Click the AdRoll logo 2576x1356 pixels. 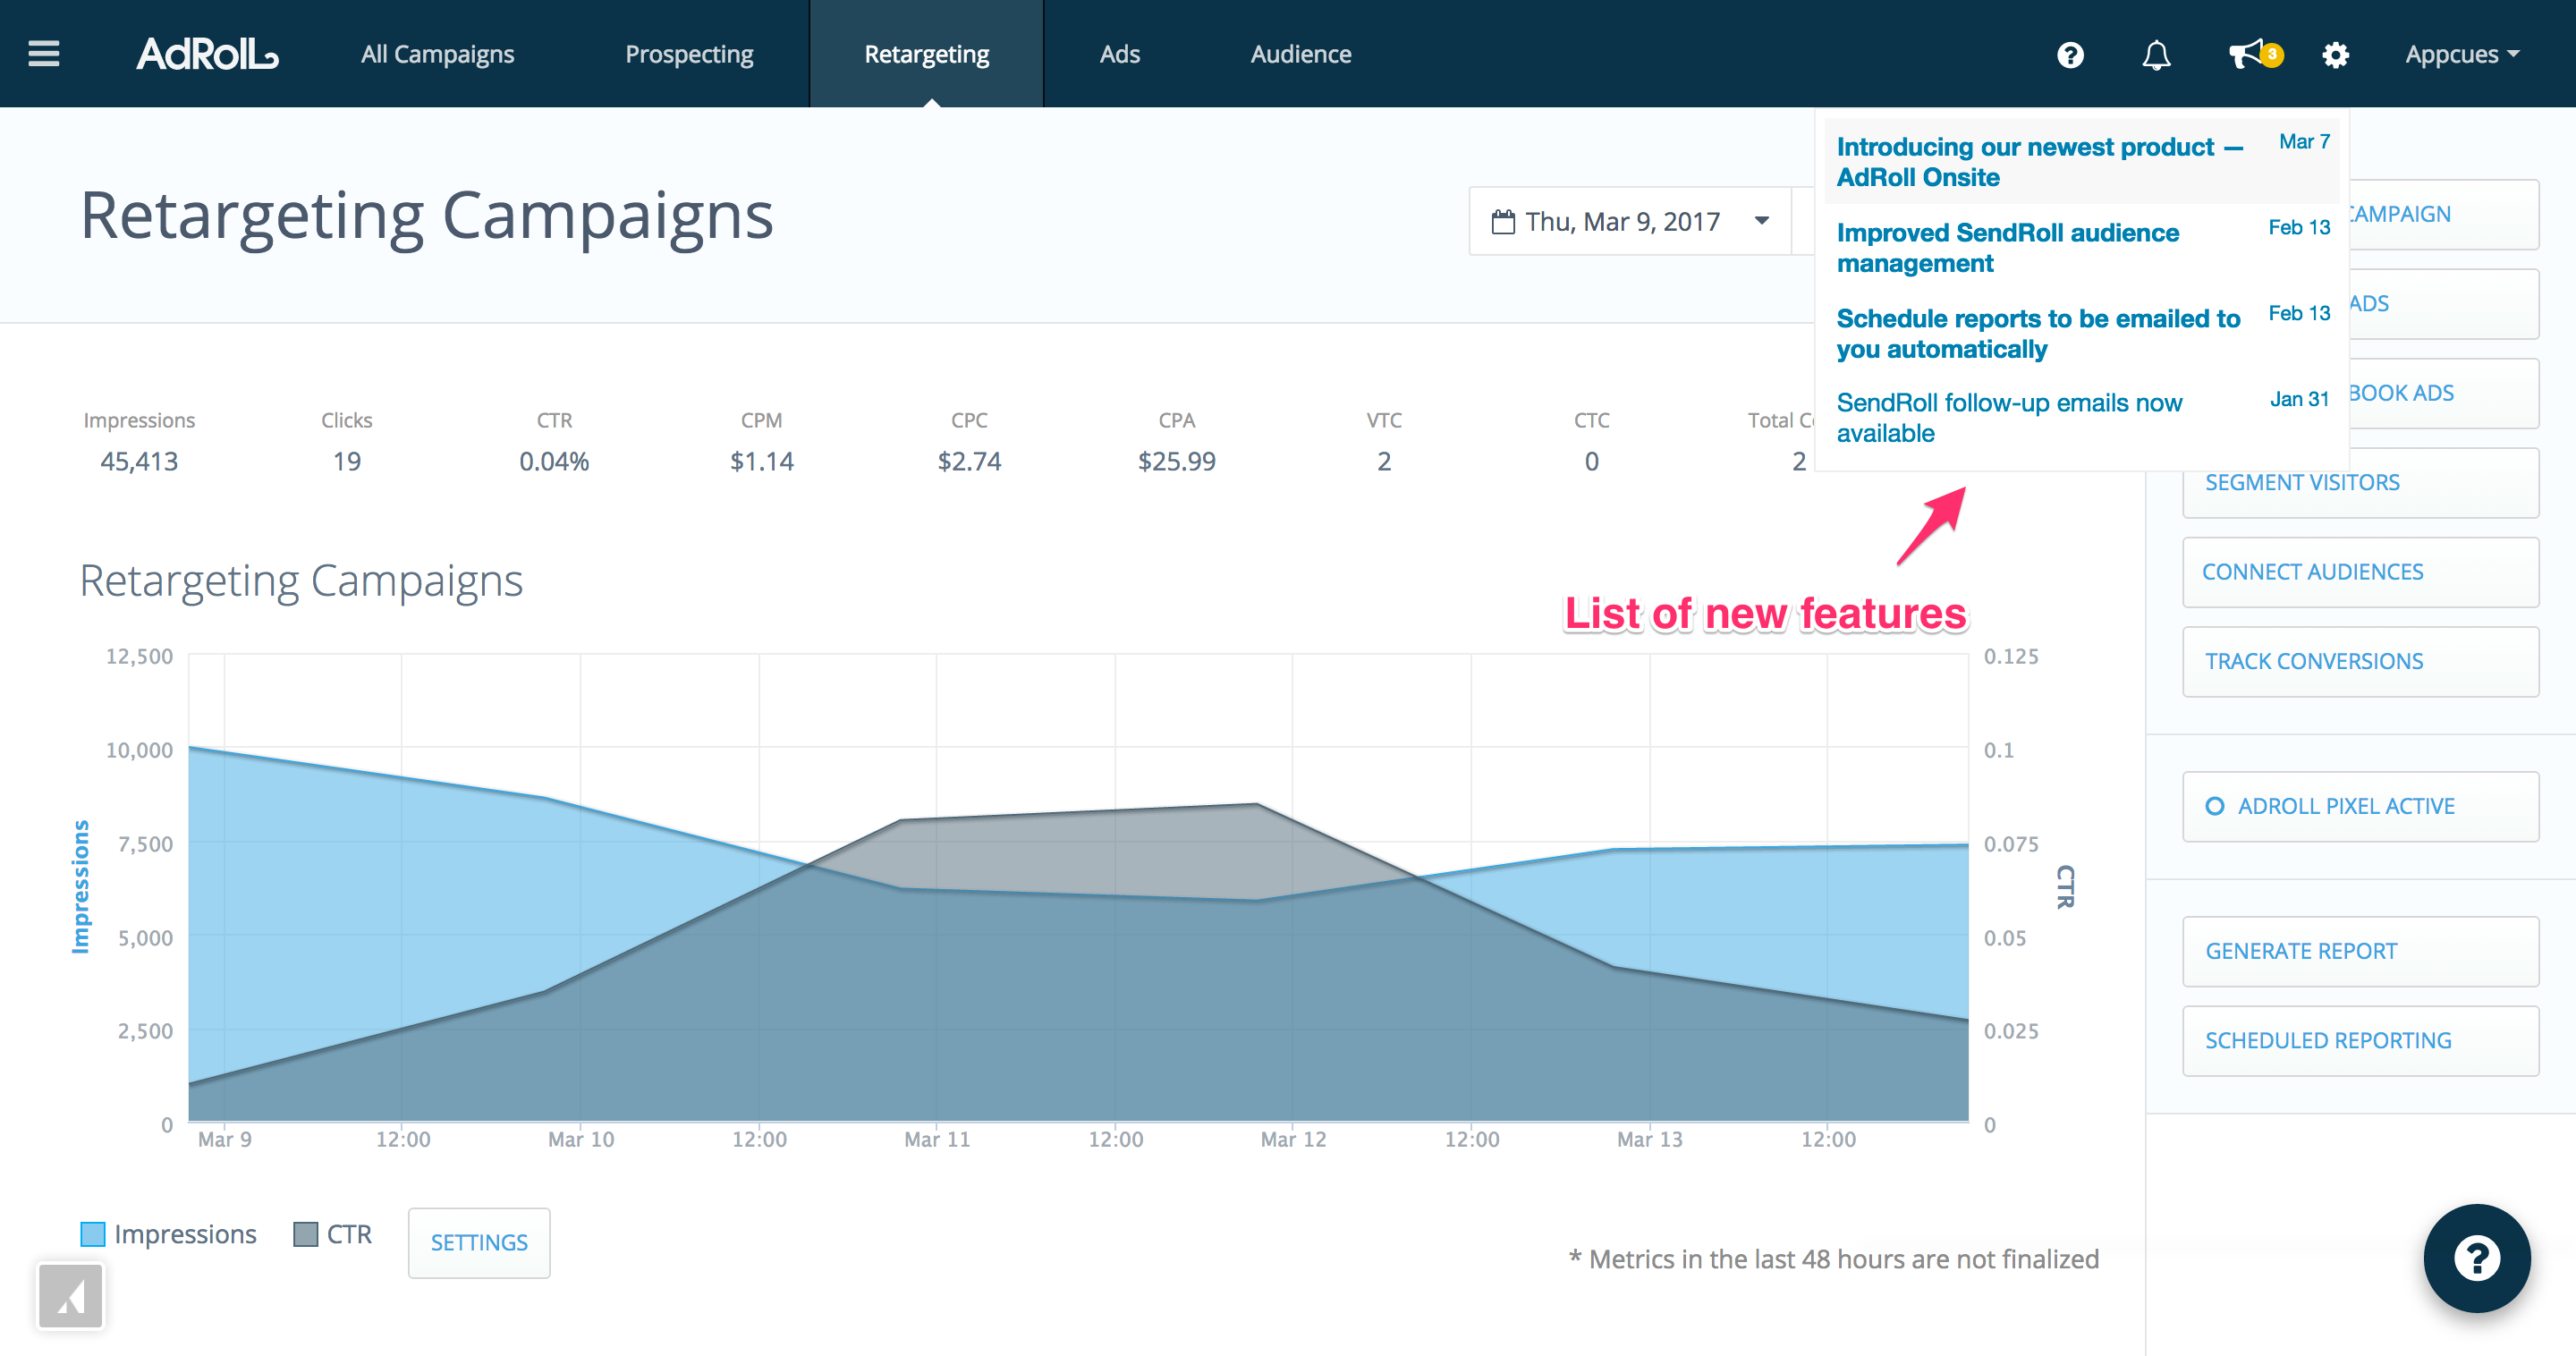(207, 54)
